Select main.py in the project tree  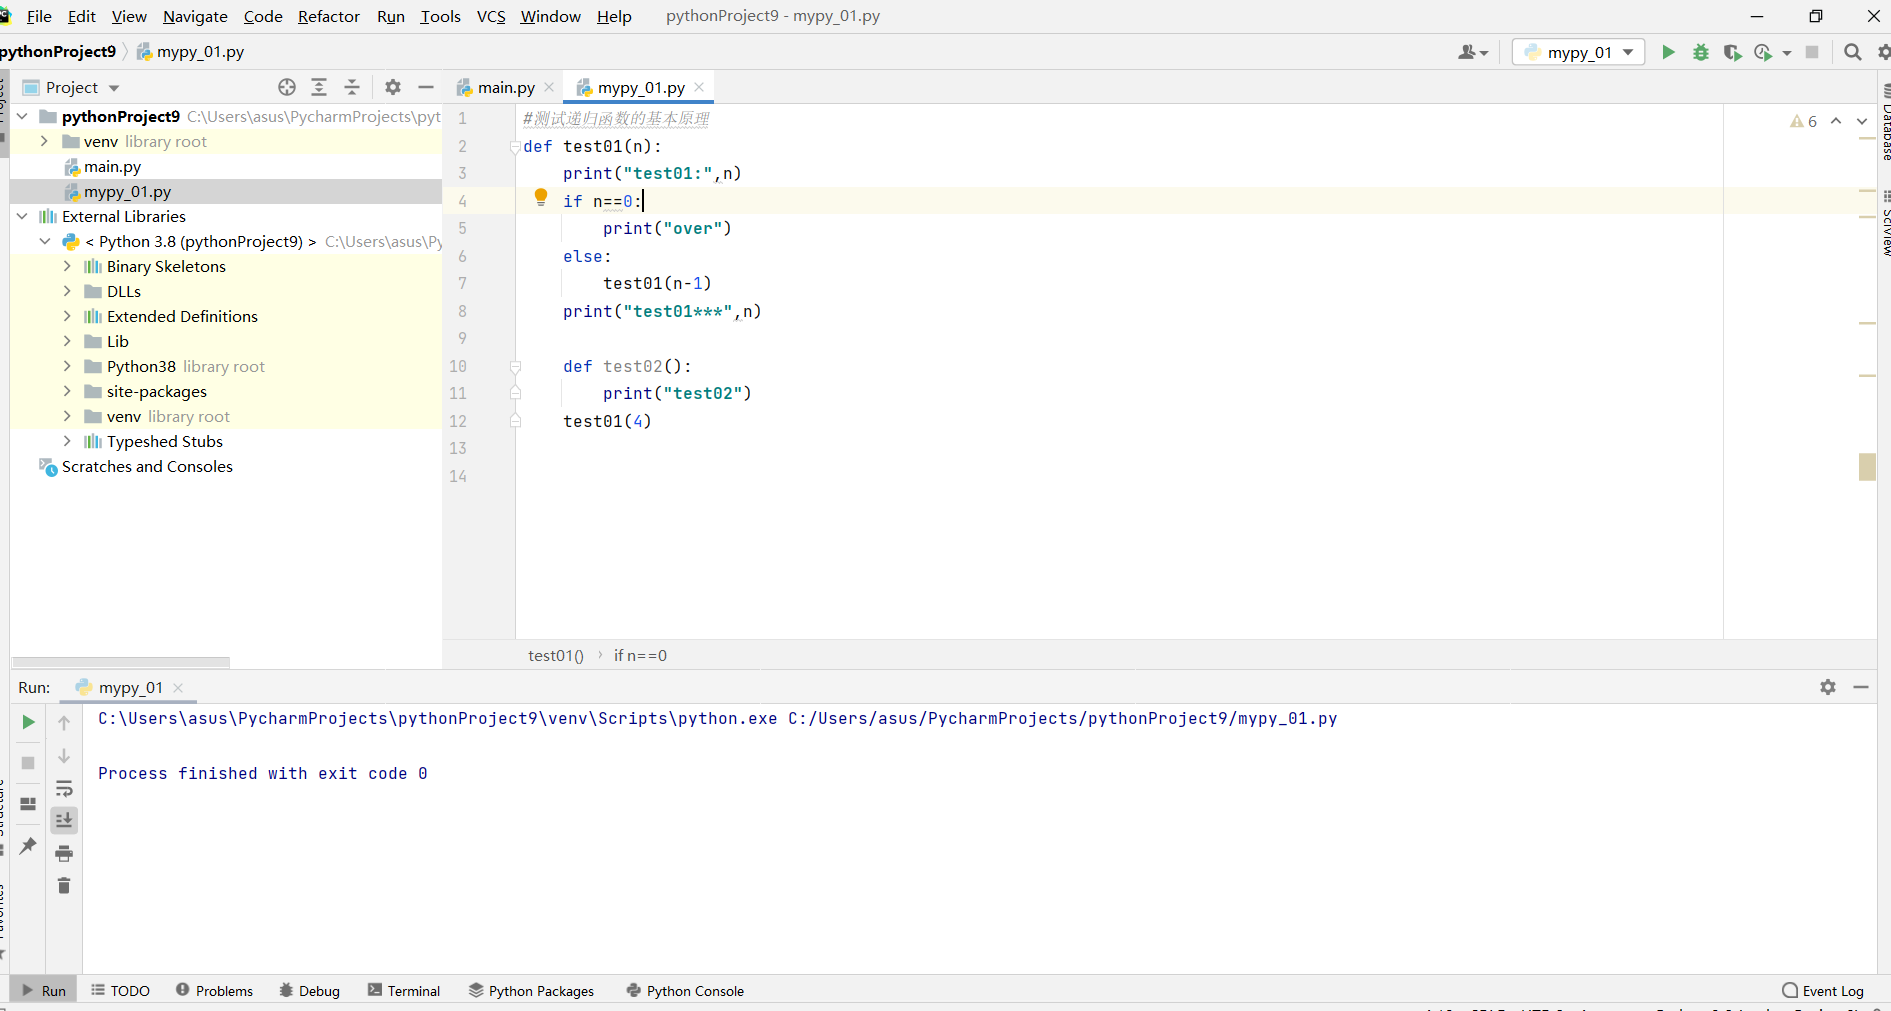[112, 166]
